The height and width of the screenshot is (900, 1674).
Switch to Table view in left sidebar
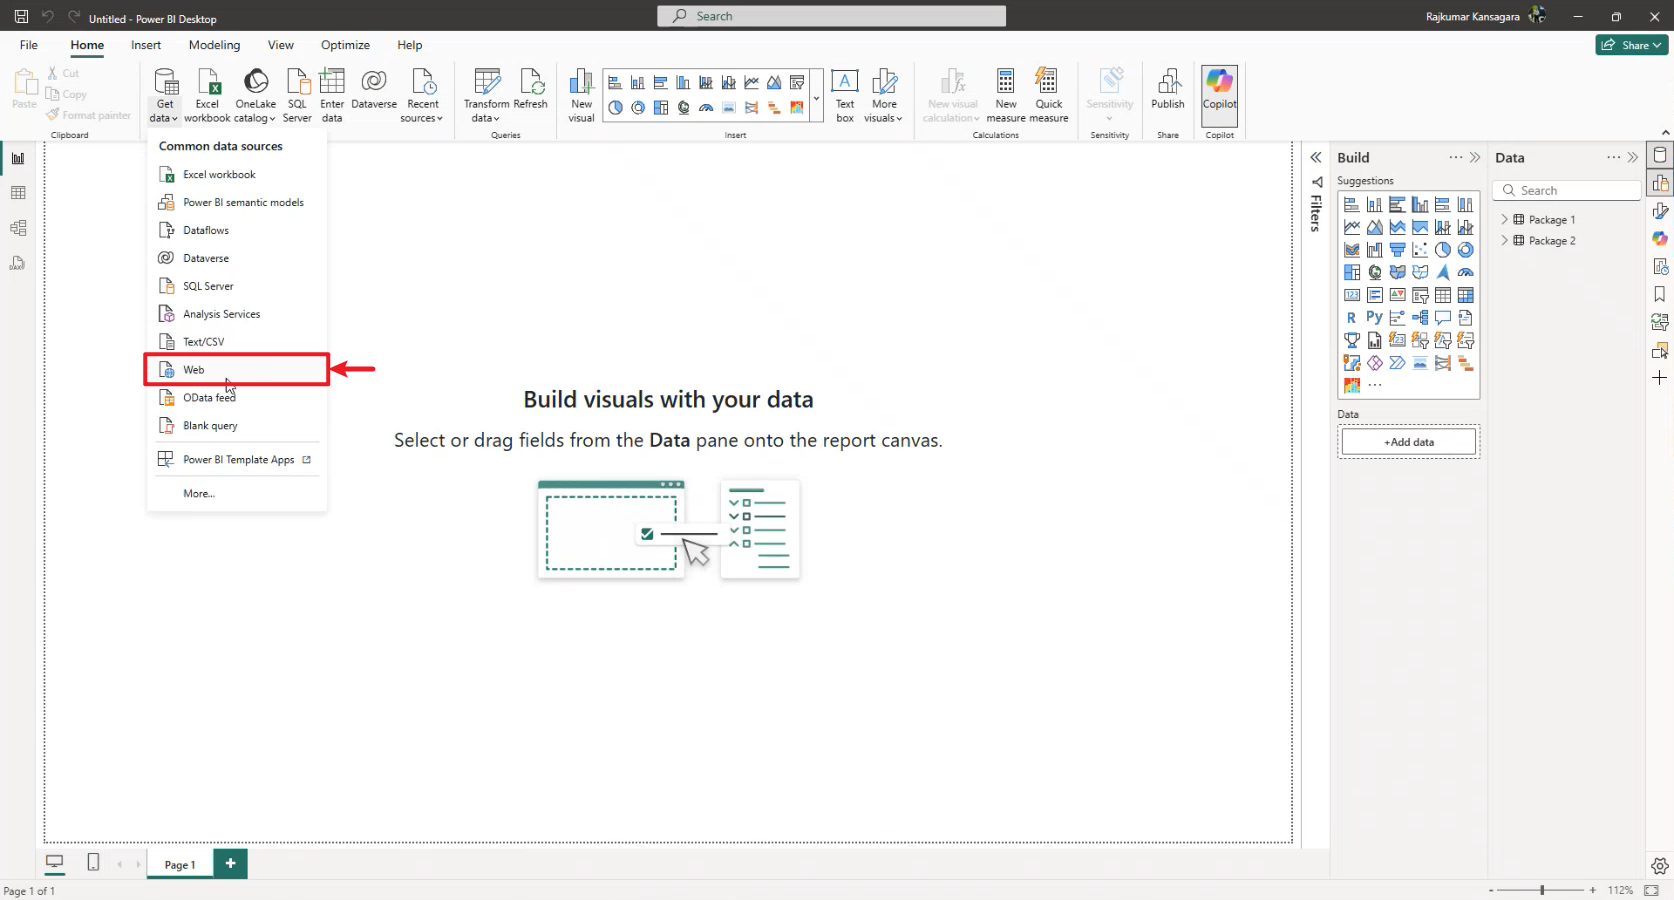coord(18,193)
